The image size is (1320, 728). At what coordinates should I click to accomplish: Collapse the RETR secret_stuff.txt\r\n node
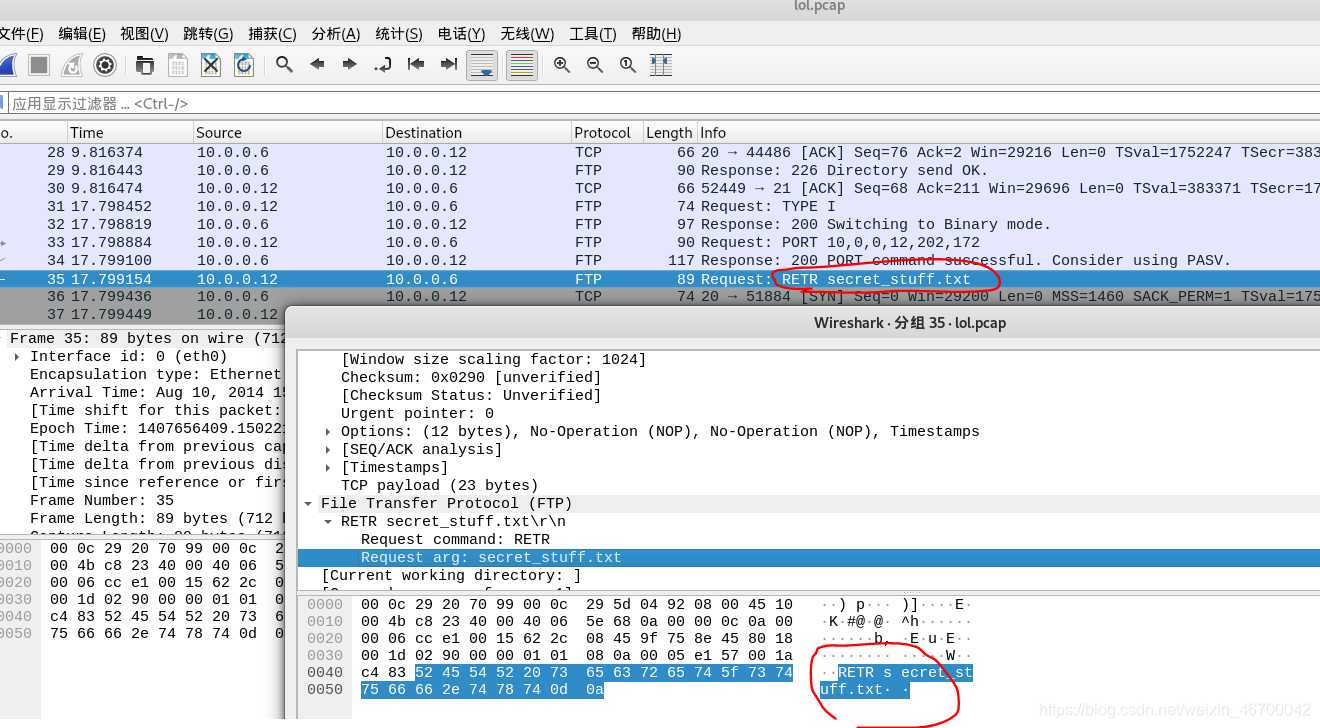(x=330, y=522)
